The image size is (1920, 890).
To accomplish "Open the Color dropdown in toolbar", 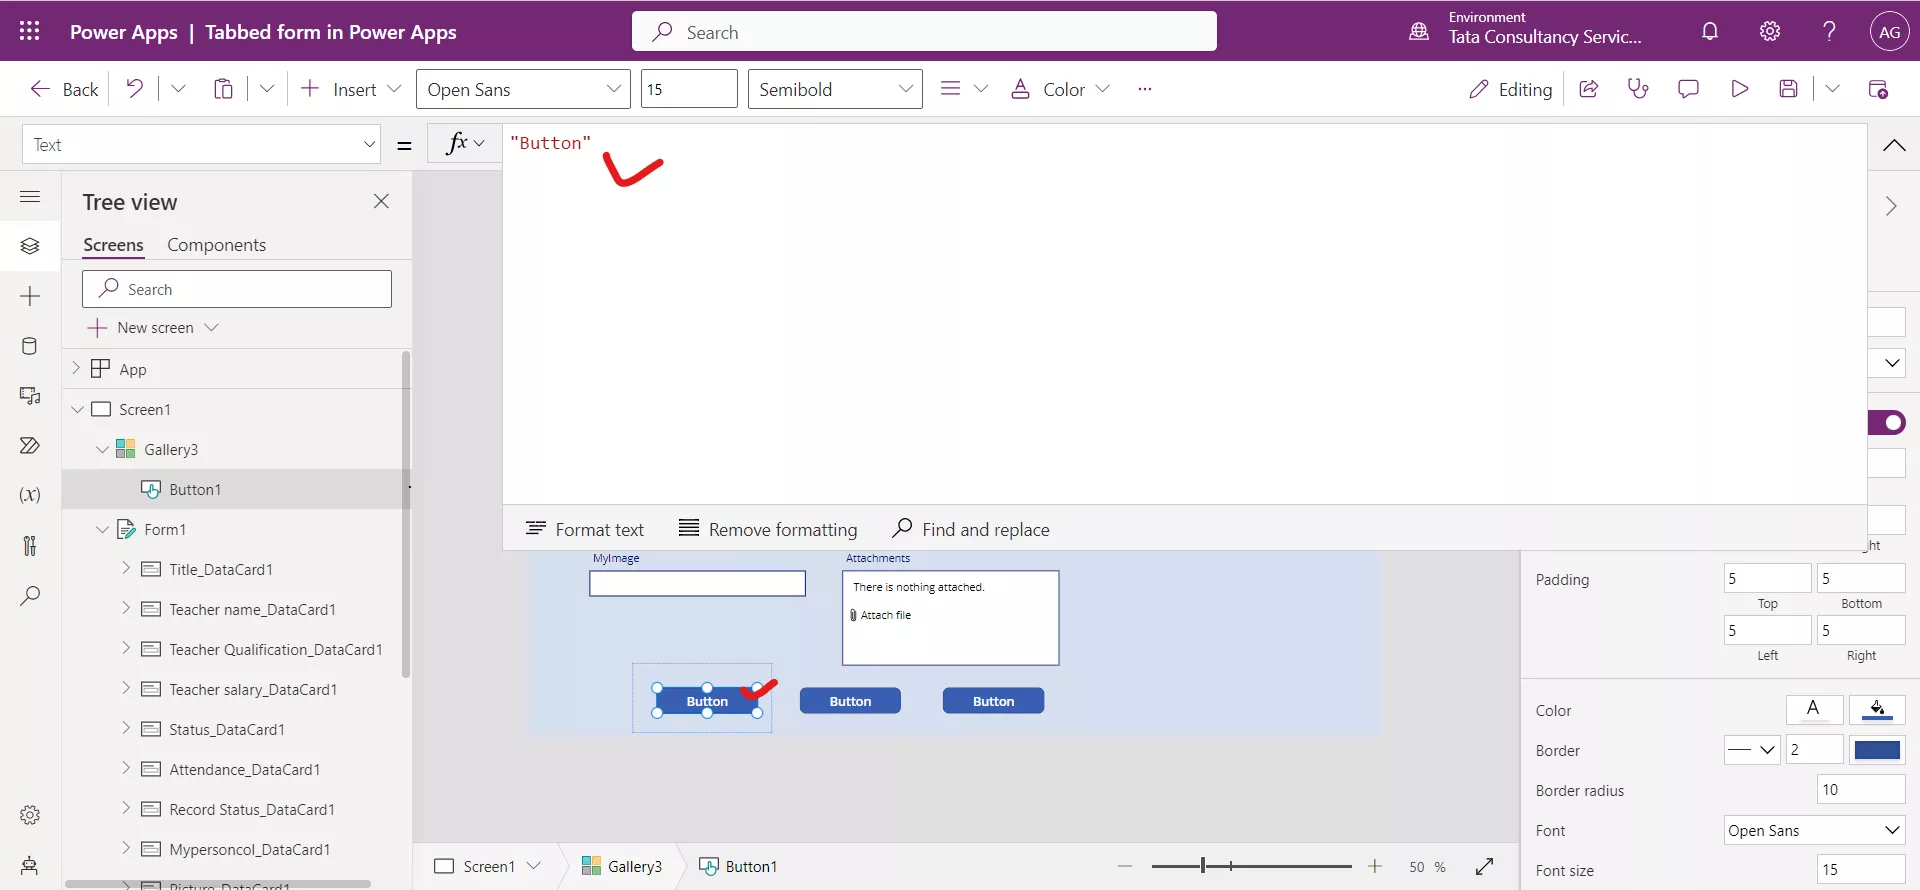I will click(1060, 89).
